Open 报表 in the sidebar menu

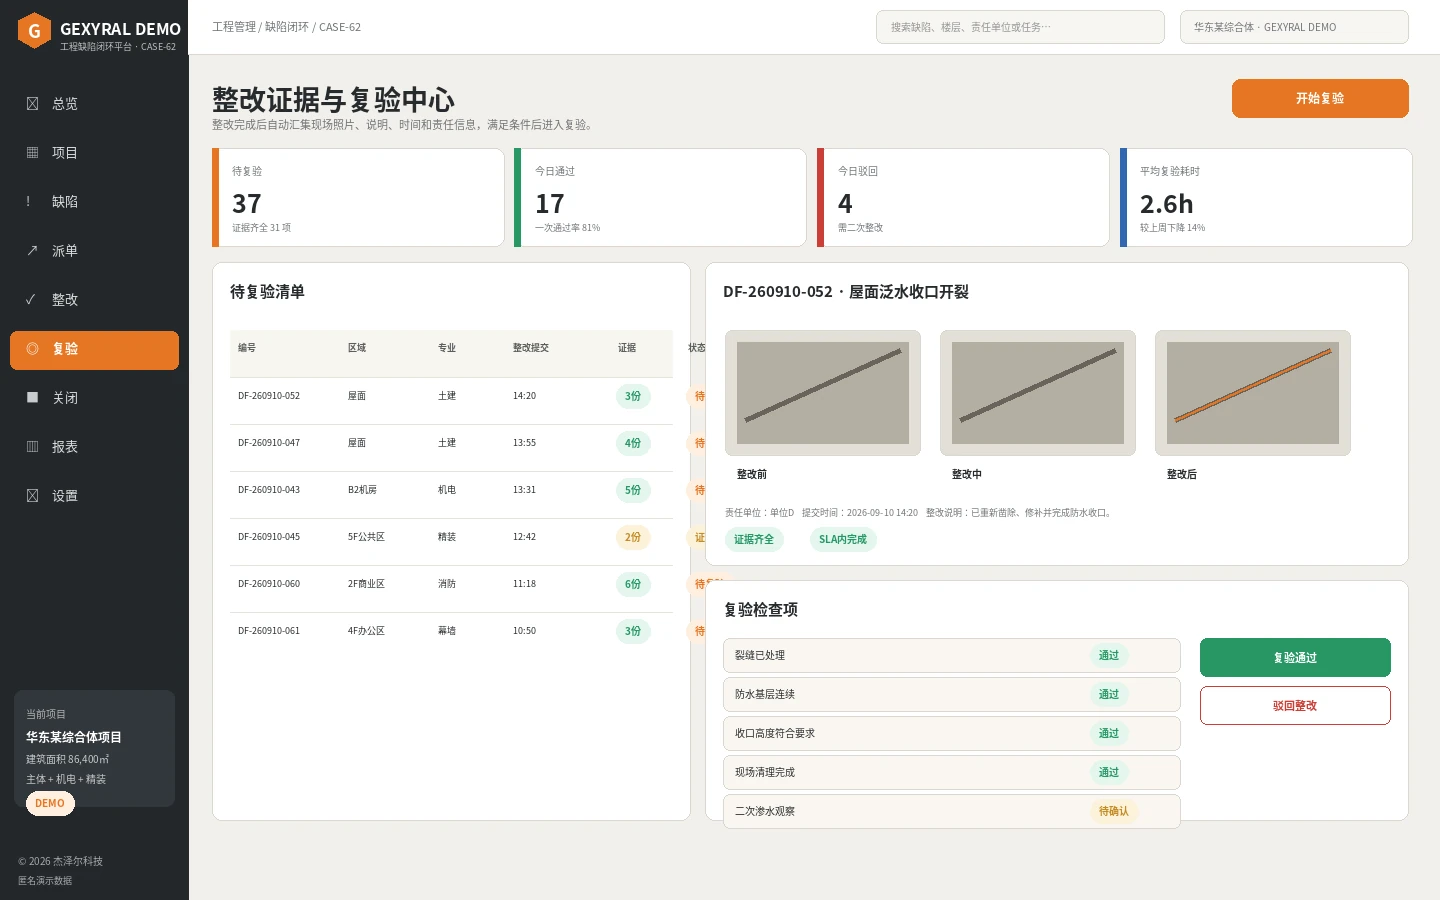pyautogui.click(x=94, y=446)
